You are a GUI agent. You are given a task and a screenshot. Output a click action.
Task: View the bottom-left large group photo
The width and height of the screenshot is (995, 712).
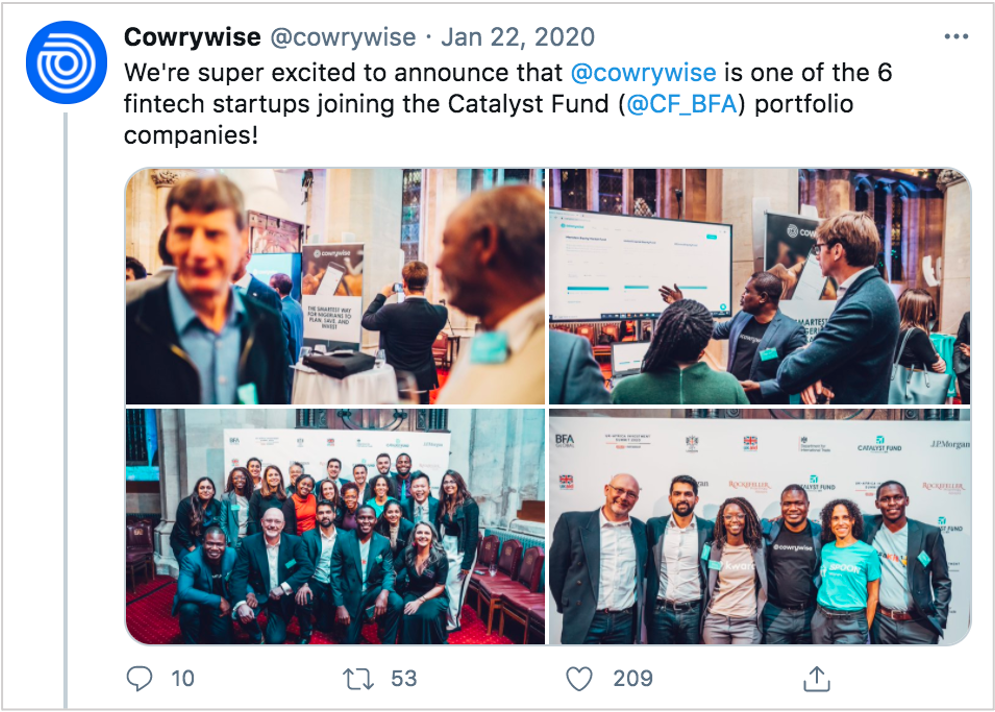[335, 527]
